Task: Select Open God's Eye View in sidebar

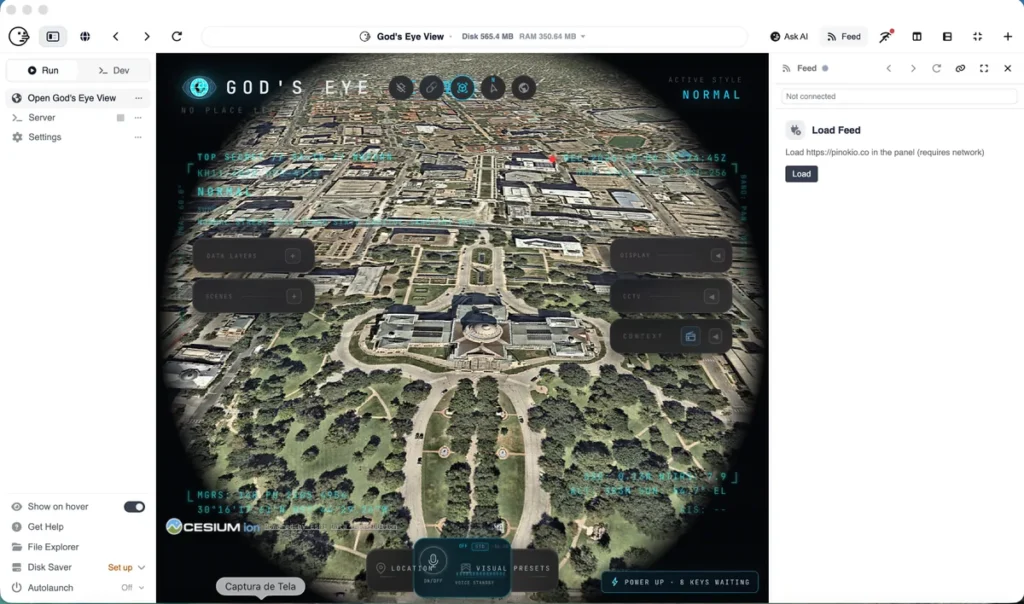Action: tap(72, 98)
